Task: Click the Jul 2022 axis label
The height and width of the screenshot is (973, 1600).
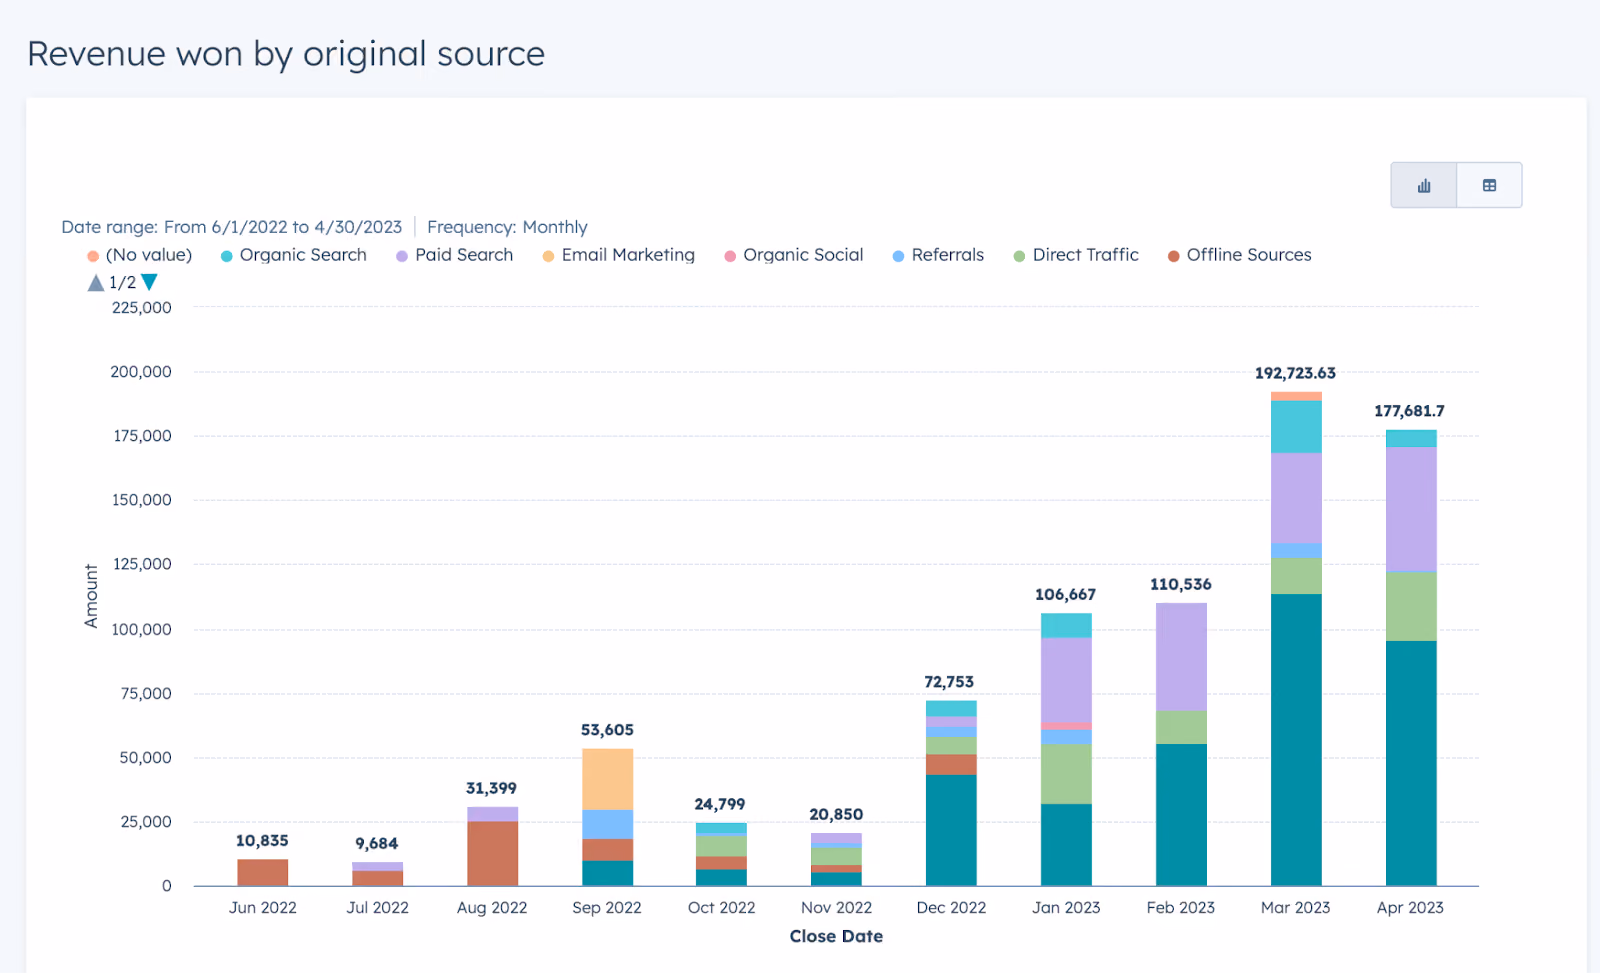Action: click(378, 908)
